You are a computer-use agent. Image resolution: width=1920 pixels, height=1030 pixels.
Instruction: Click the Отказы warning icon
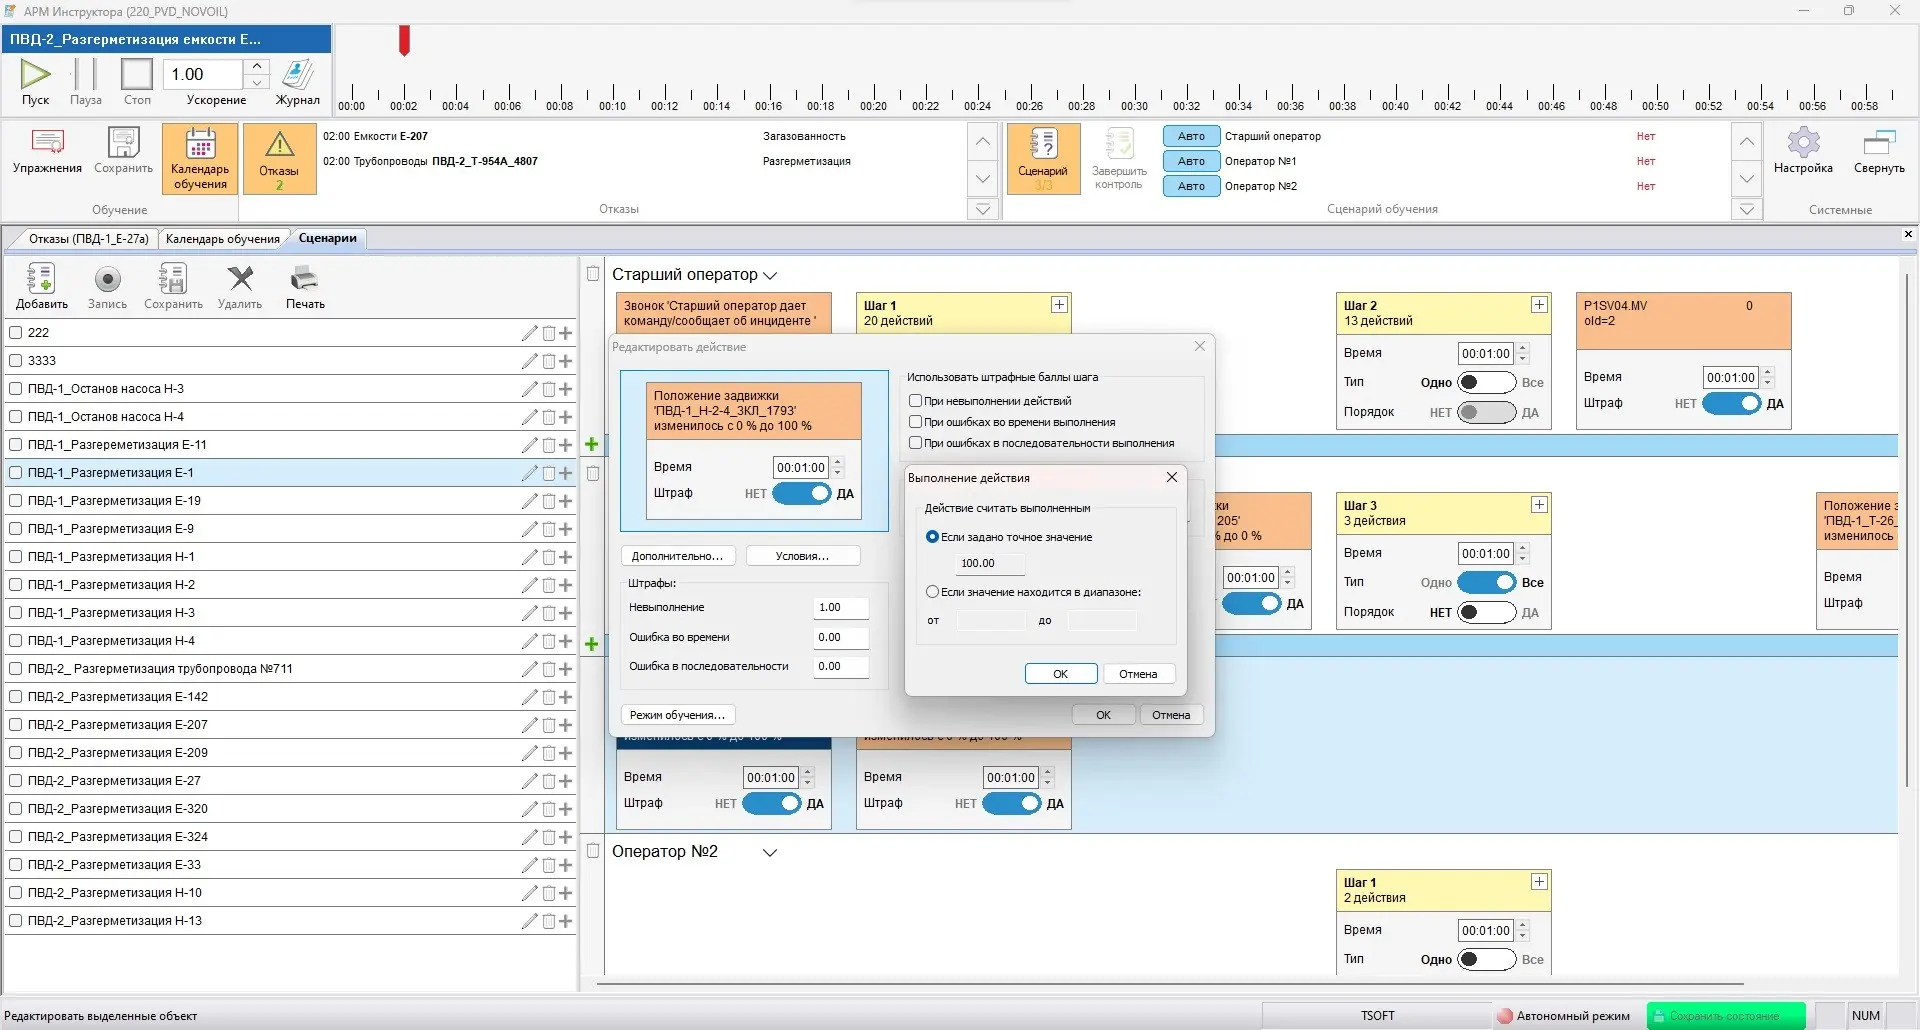[279, 146]
